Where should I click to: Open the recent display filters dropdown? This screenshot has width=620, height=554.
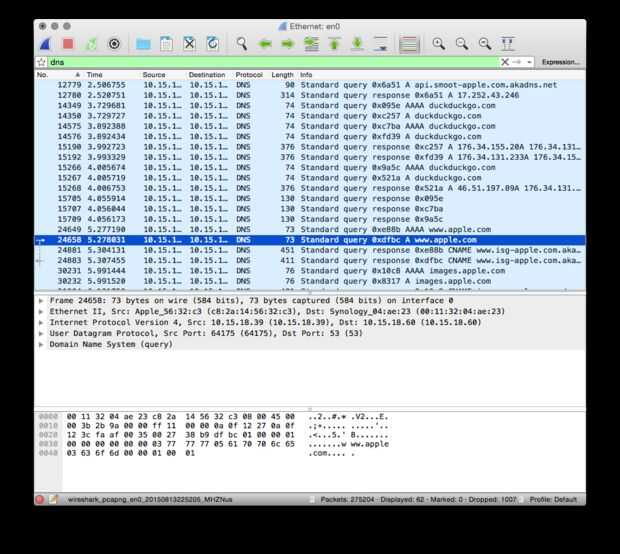(529, 62)
